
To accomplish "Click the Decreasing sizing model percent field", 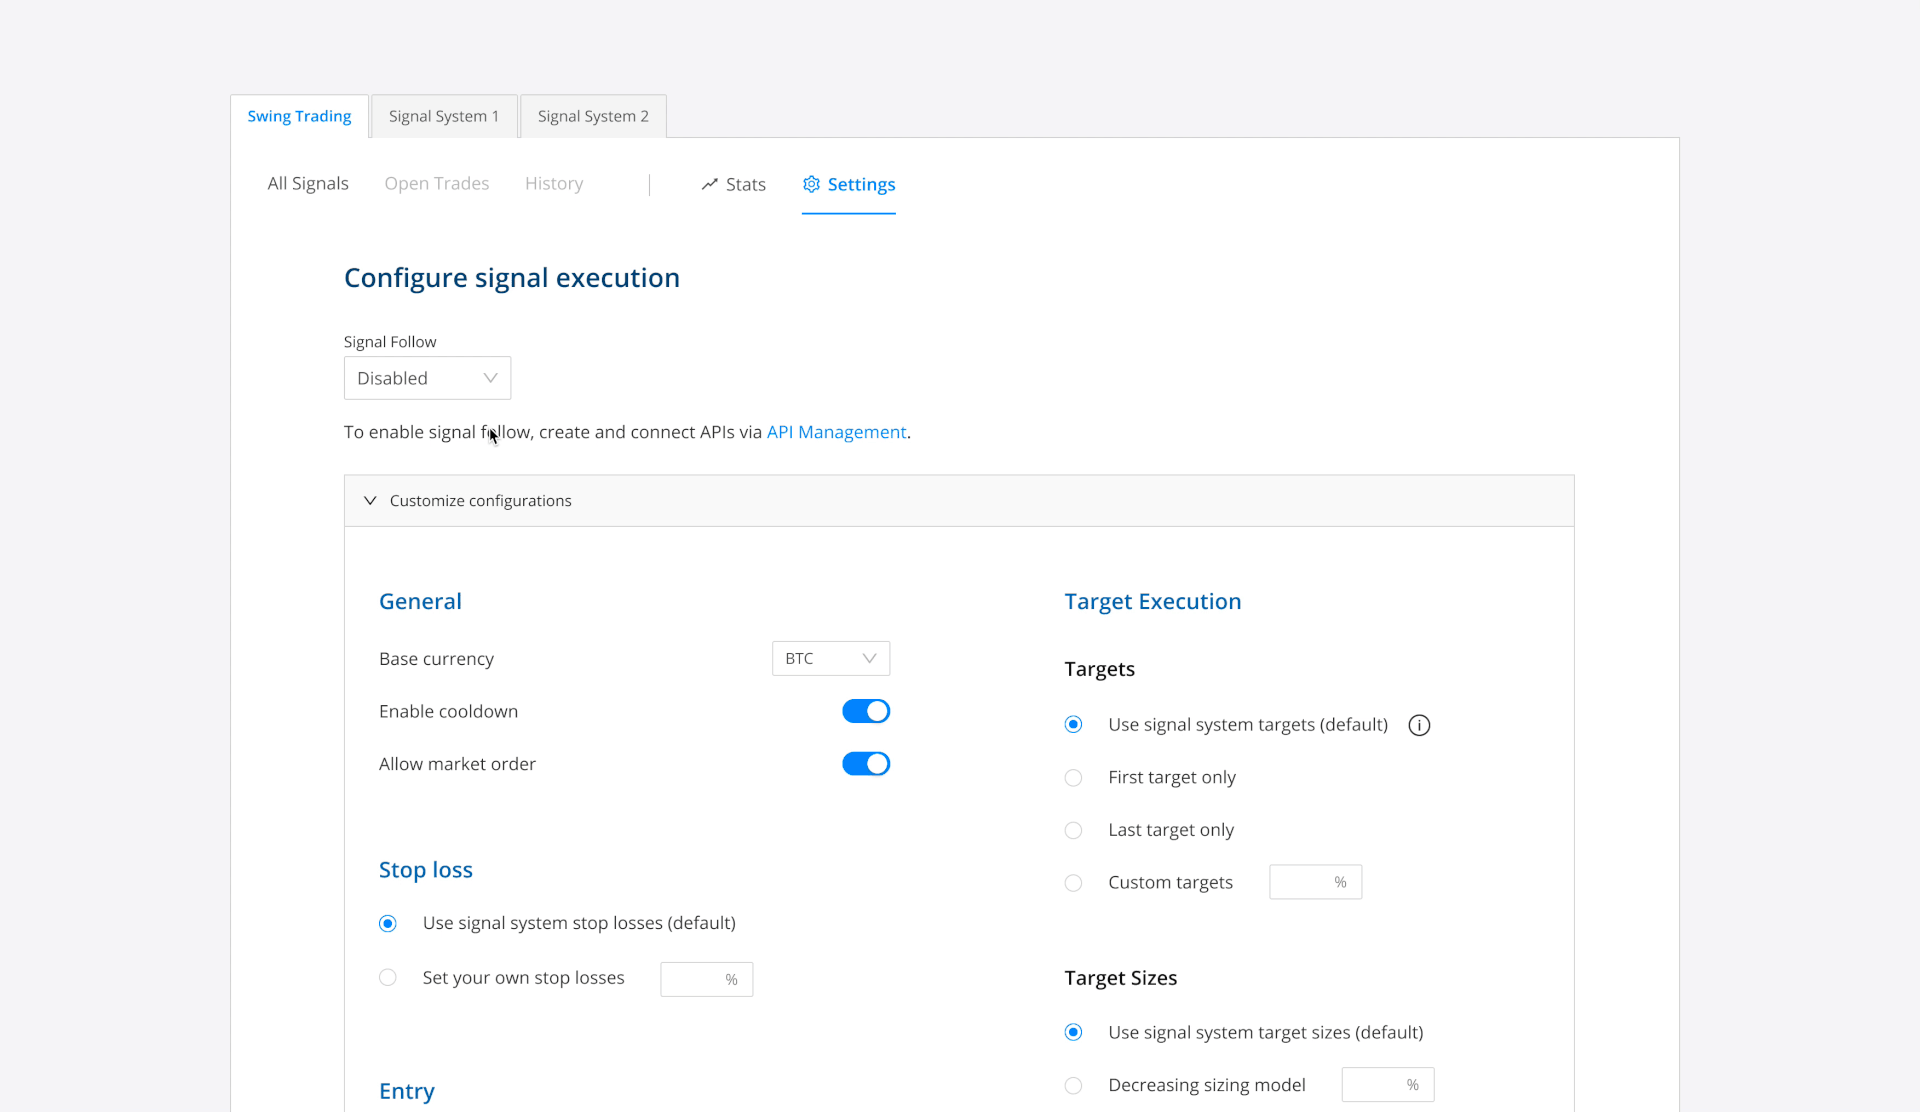I will coord(1387,1085).
